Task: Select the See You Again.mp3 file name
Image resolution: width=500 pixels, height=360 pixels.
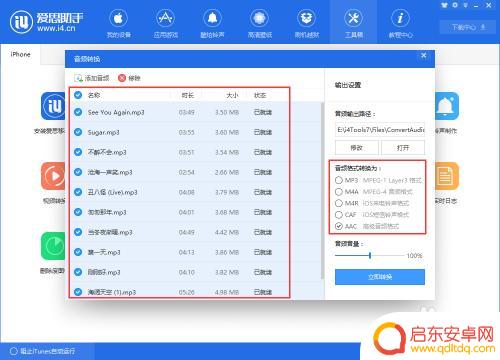Action: click(116, 112)
